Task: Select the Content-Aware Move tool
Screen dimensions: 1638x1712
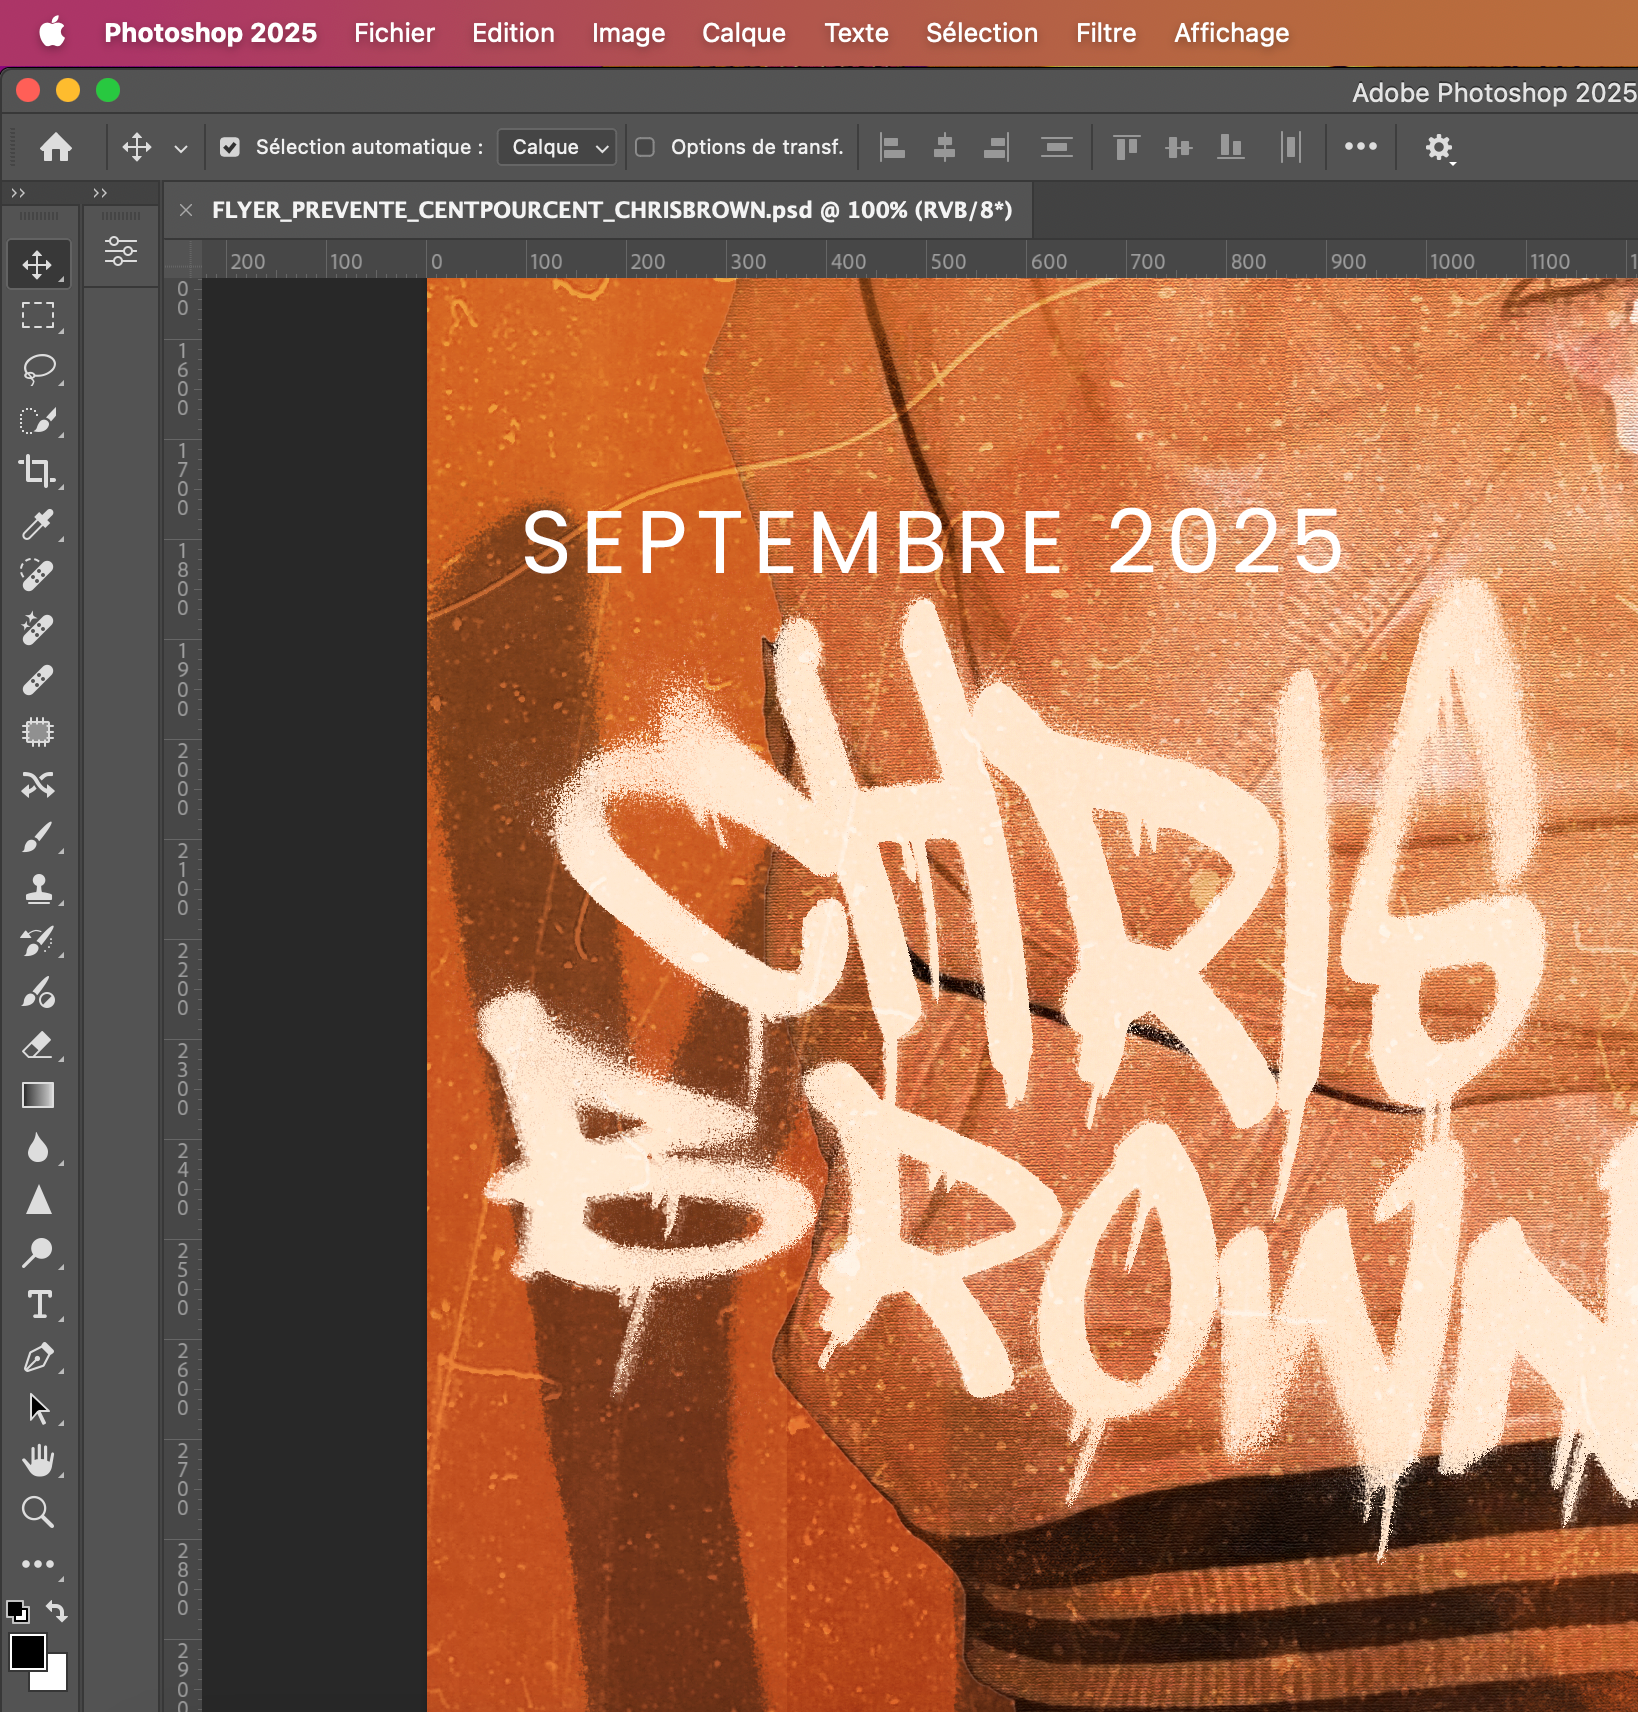Action: click(38, 784)
